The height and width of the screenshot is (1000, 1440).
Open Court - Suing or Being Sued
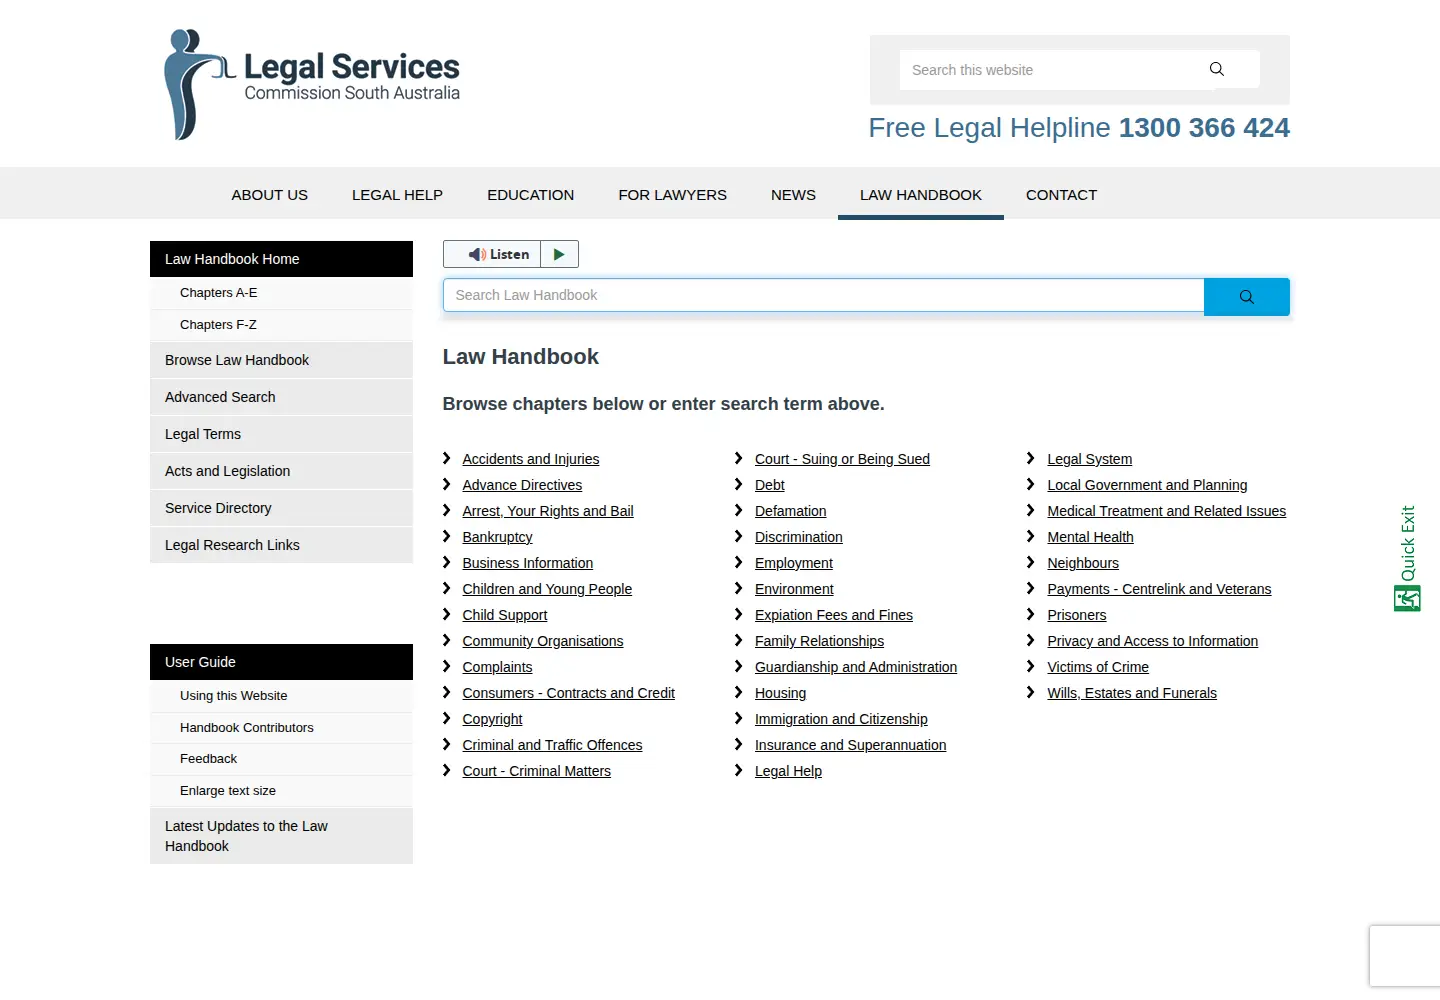point(842,459)
